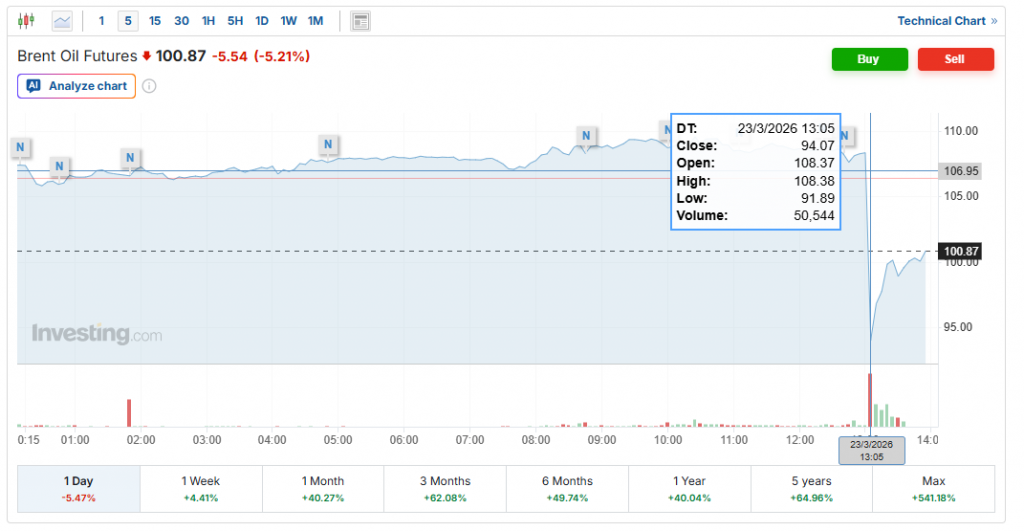
Task: Open the N news marker near 02:00
Action: [x=131, y=157]
